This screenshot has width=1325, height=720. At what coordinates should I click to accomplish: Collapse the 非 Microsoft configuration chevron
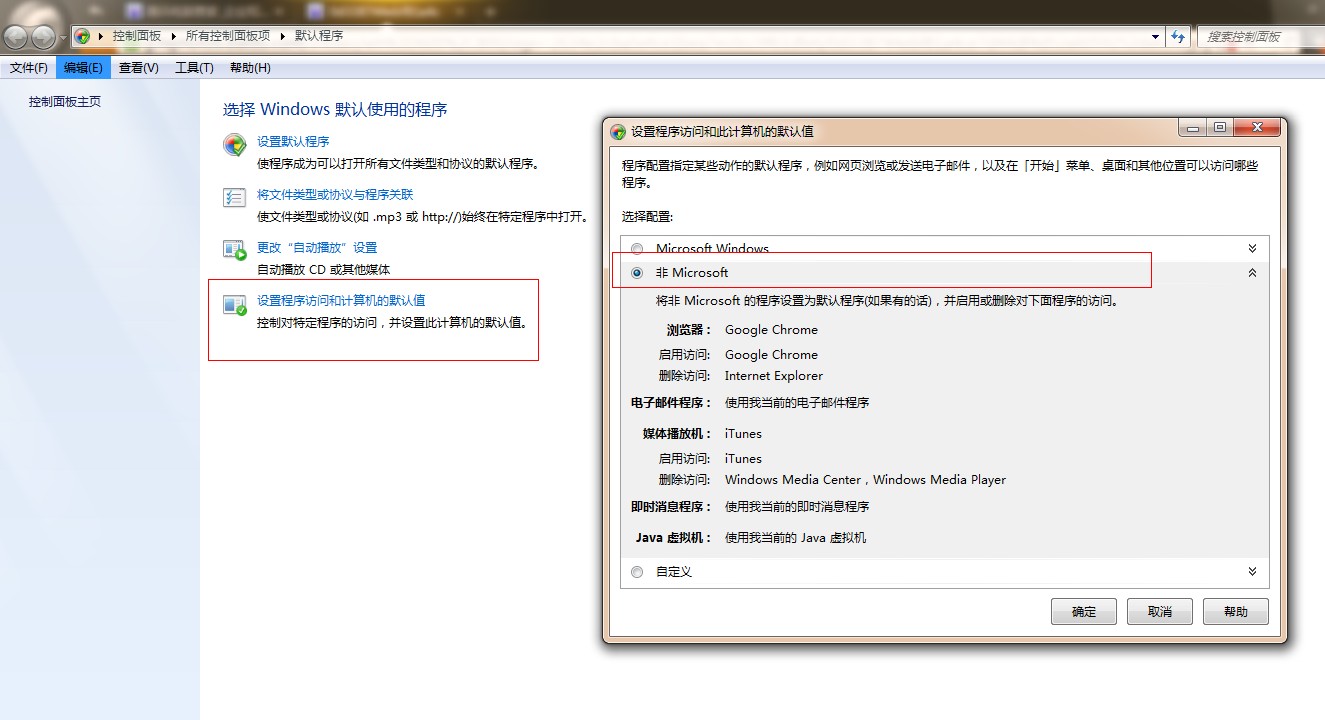tap(1252, 273)
